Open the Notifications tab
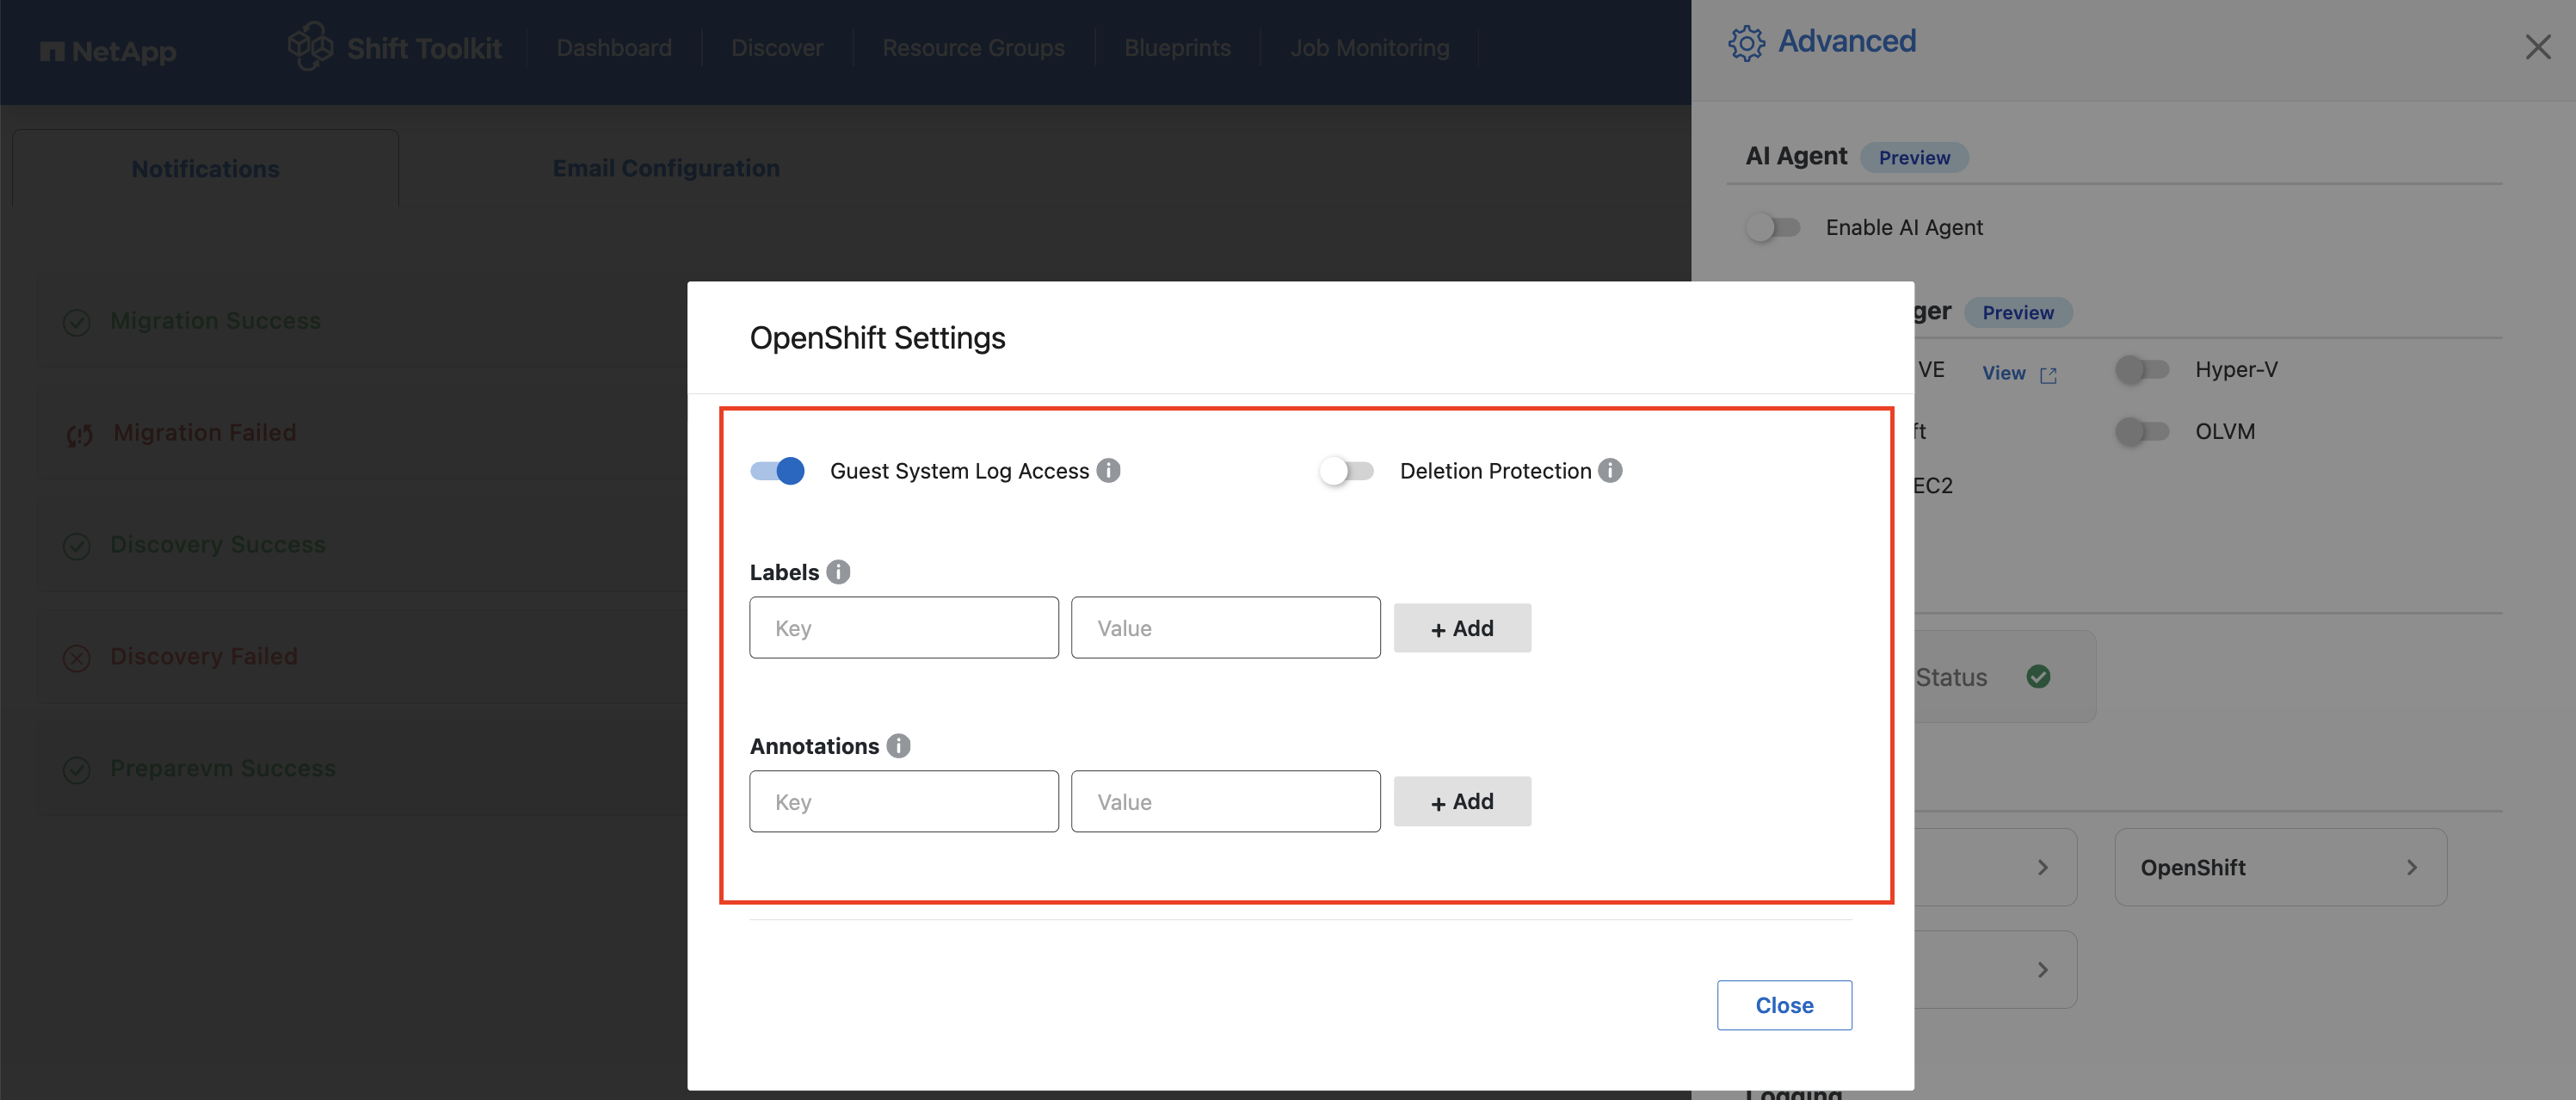The height and width of the screenshot is (1100, 2576). (206, 169)
